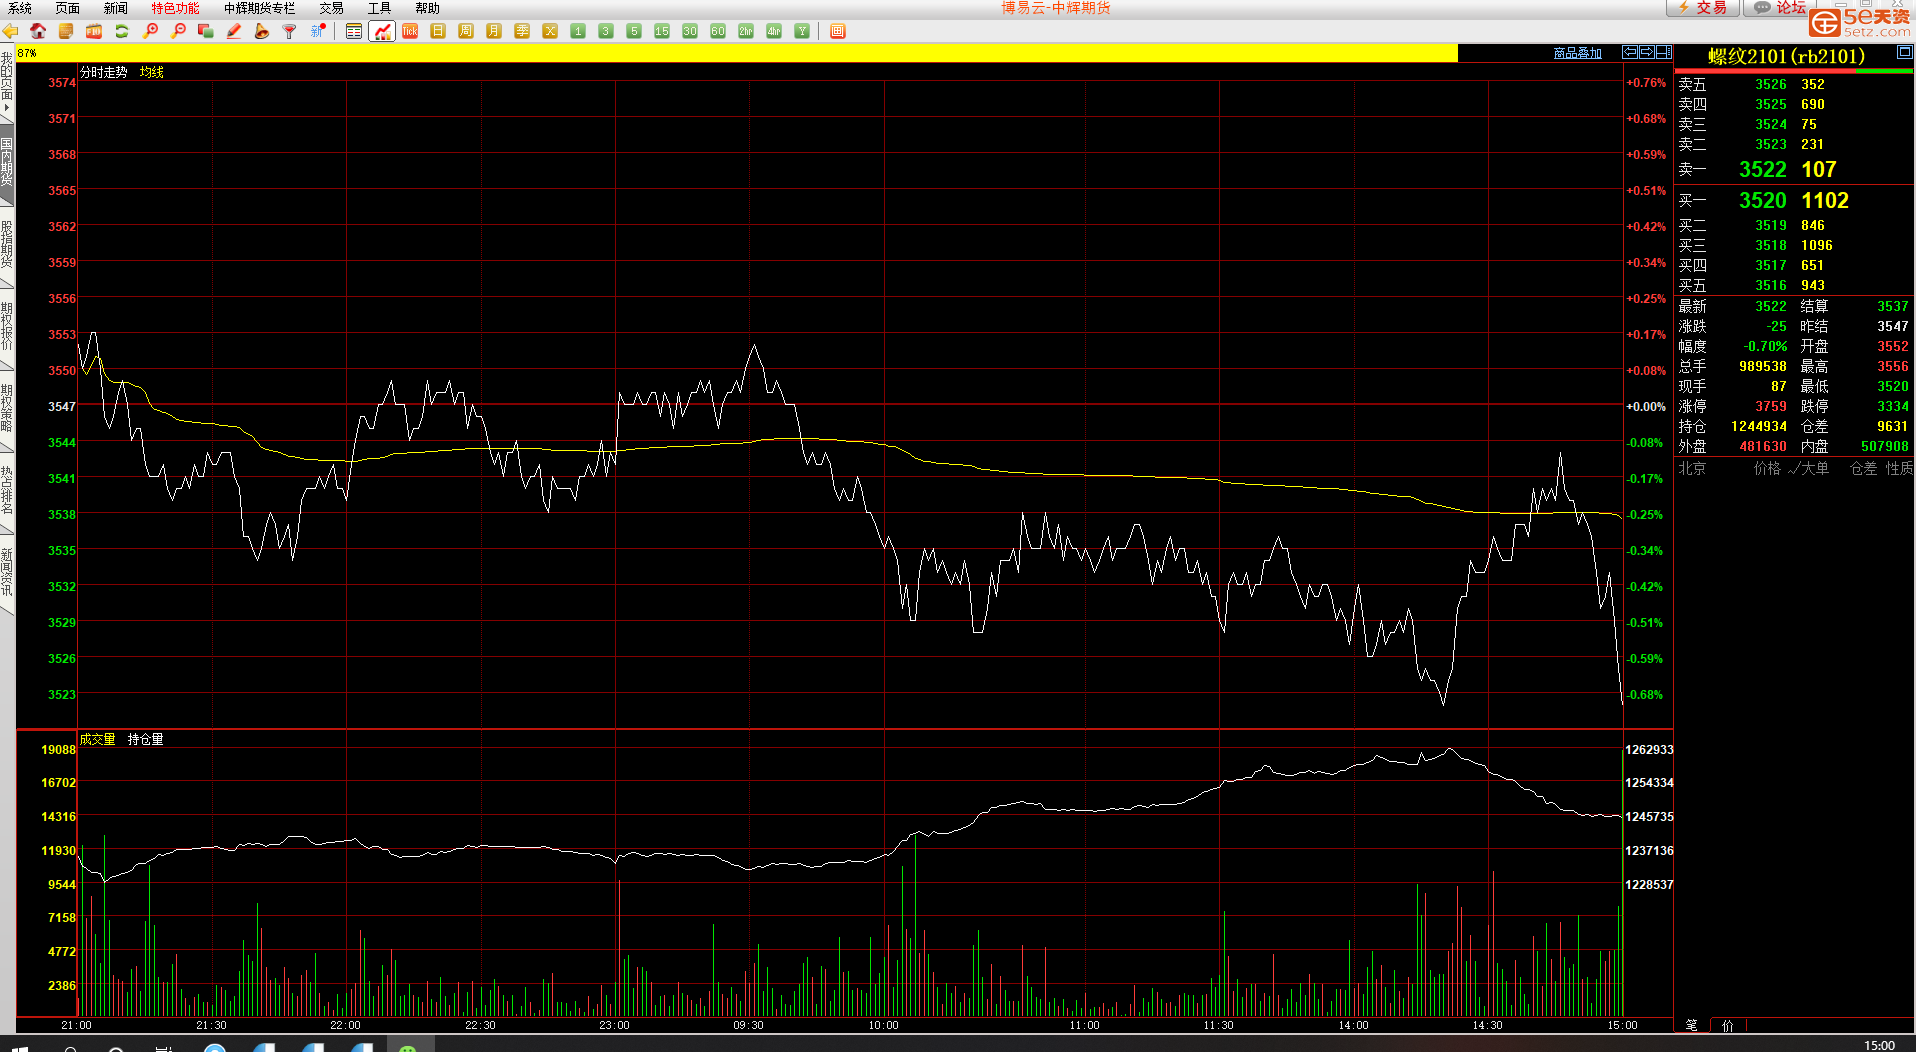Select the 股指期货 sidebar tab
Screen dimensions: 1916x1052
coord(7,244)
